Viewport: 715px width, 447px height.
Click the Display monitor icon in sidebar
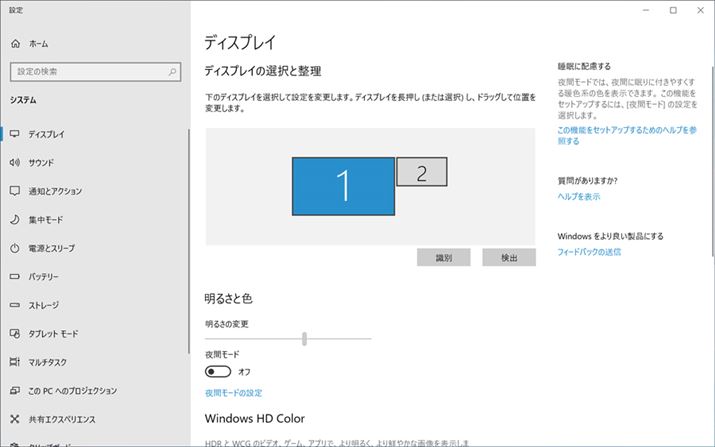click(x=15, y=134)
